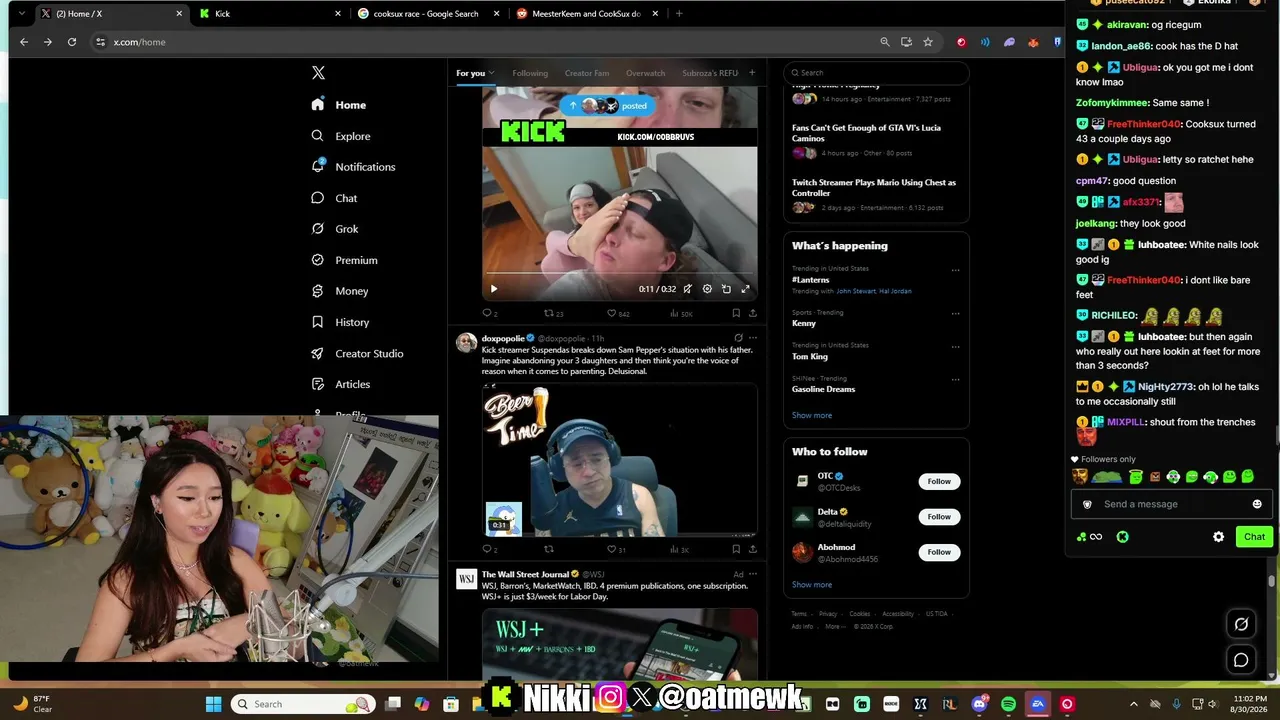Click the Send a message chat field
Screen dimensions: 1280x720
click(x=1171, y=504)
